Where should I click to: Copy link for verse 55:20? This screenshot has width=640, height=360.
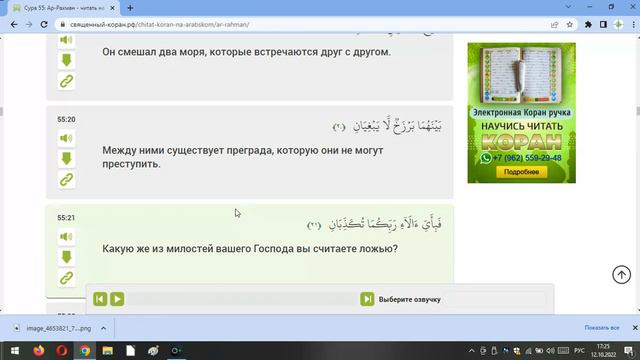(66, 180)
